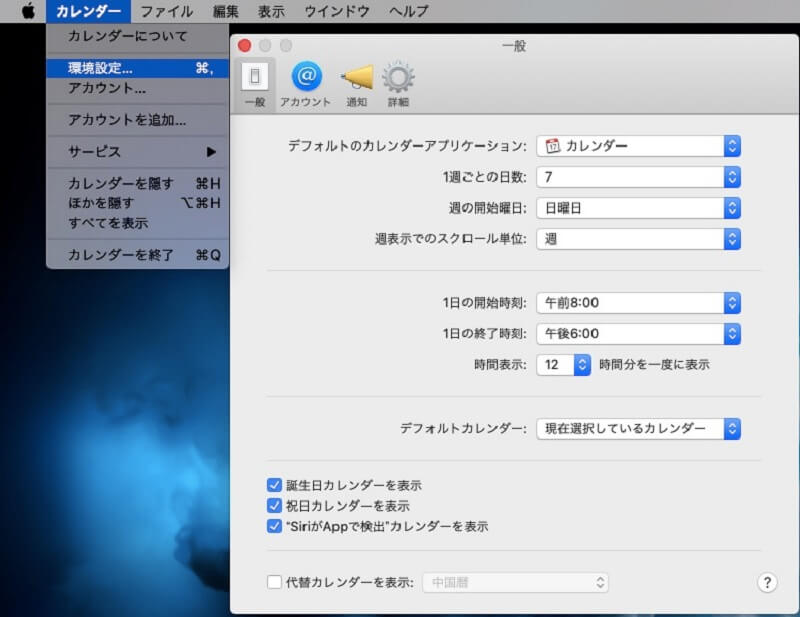Open the 編集 menu
The height and width of the screenshot is (617, 800).
click(x=226, y=11)
